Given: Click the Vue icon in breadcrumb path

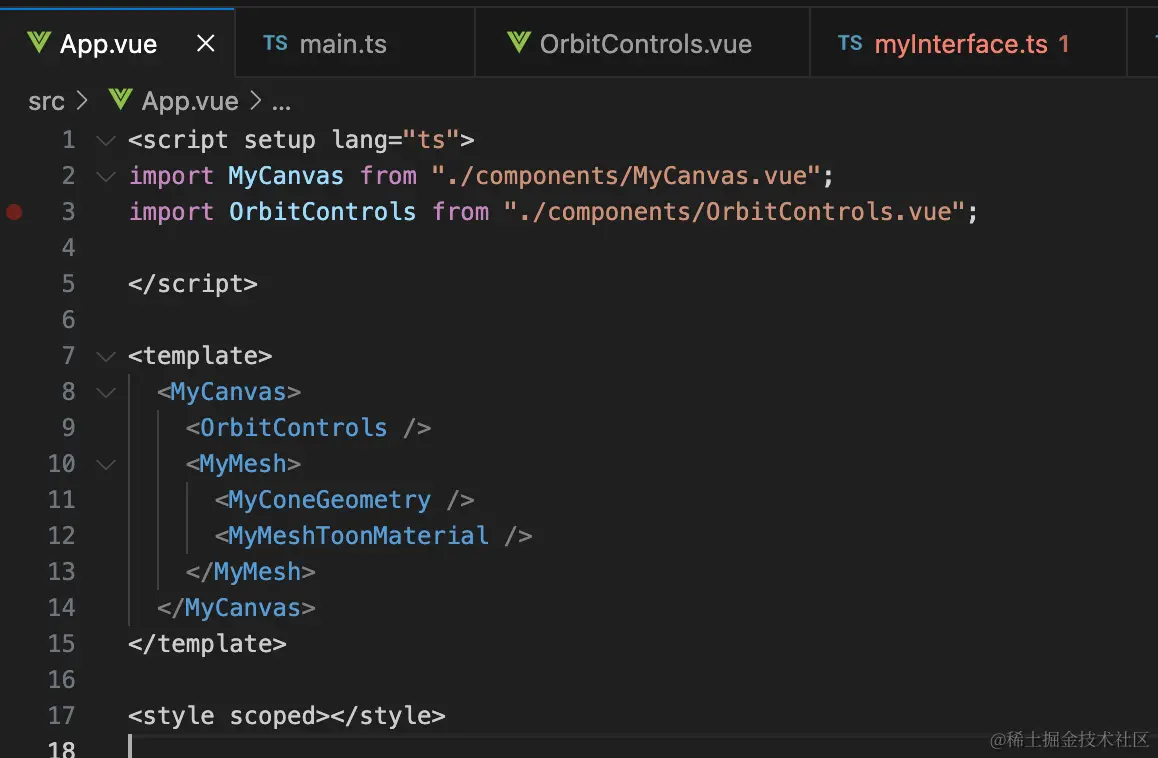Looking at the screenshot, I should pyautogui.click(x=120, y=100).
